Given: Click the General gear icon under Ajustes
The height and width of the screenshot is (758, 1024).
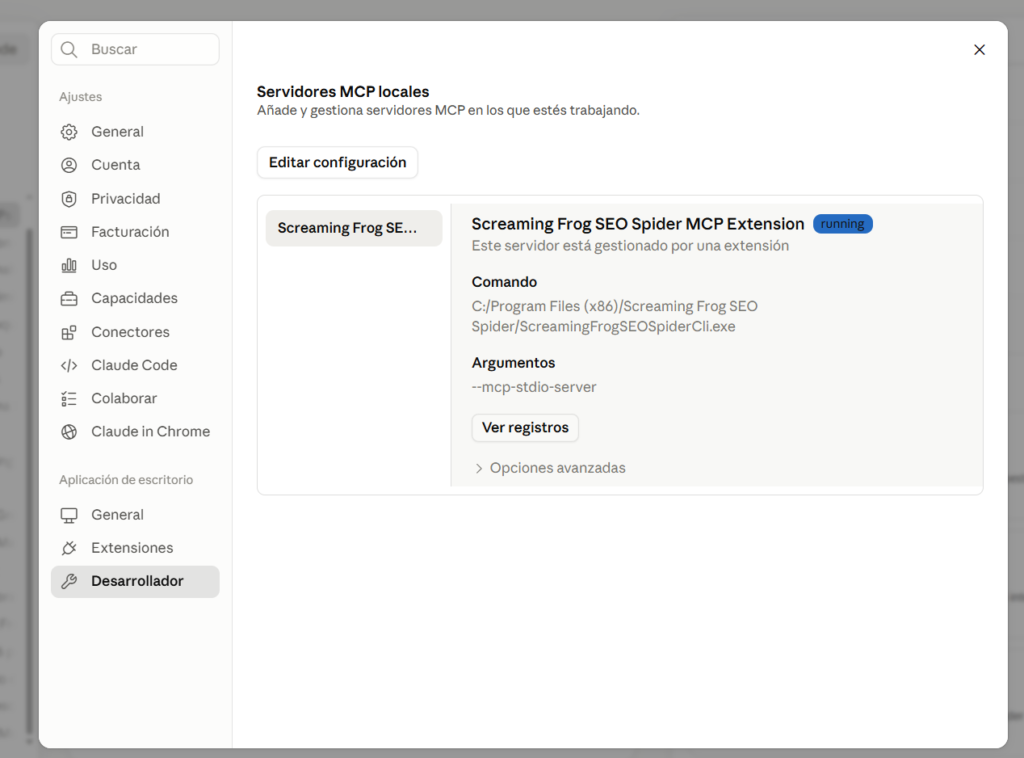Looking at the screenshot, I should (69, 132).
